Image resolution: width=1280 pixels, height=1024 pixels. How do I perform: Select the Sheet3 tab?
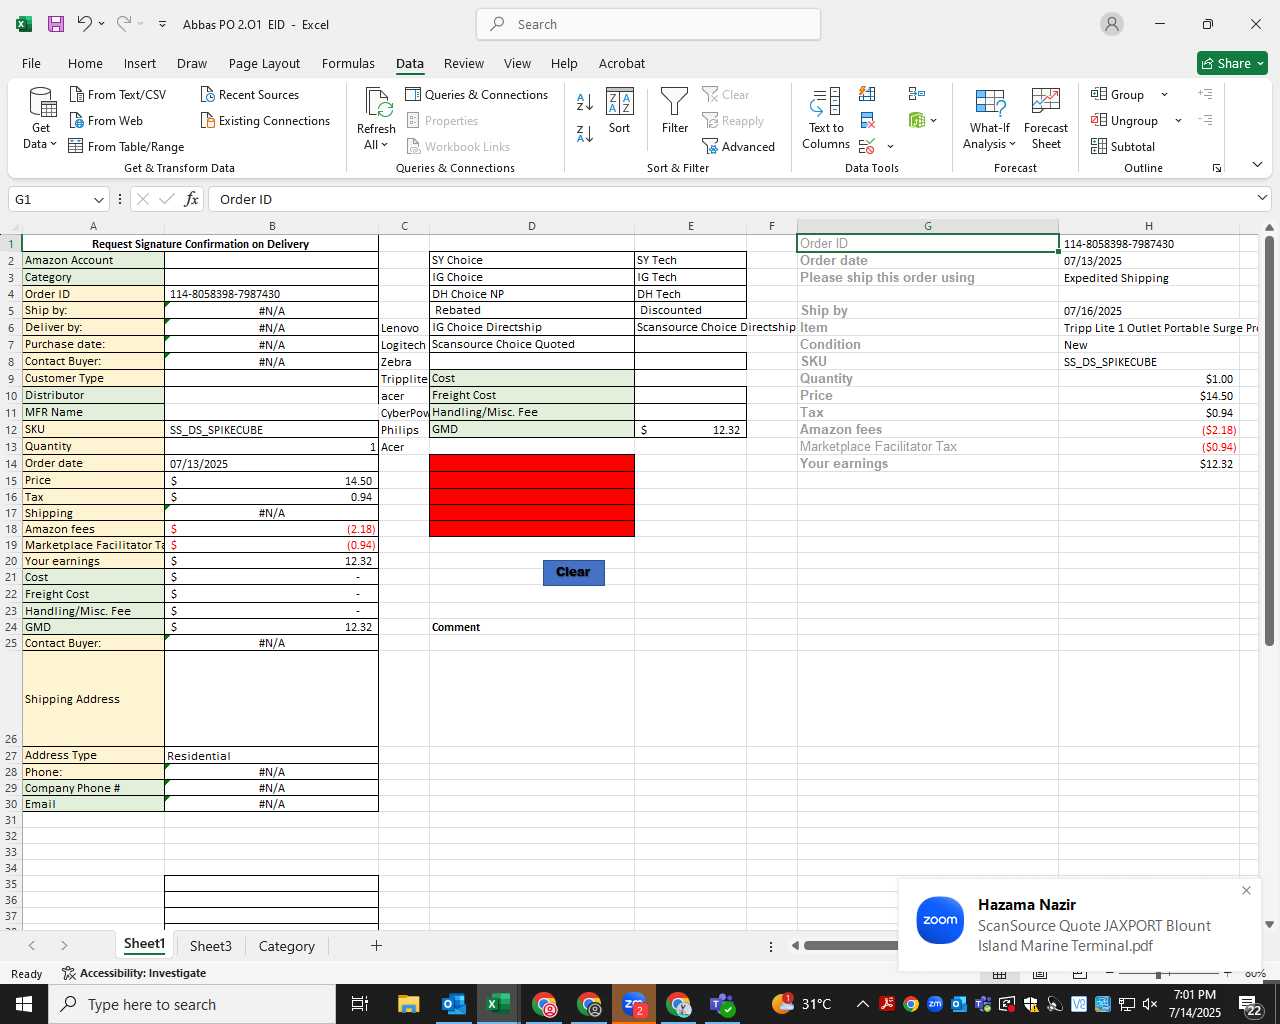[210, 946]
